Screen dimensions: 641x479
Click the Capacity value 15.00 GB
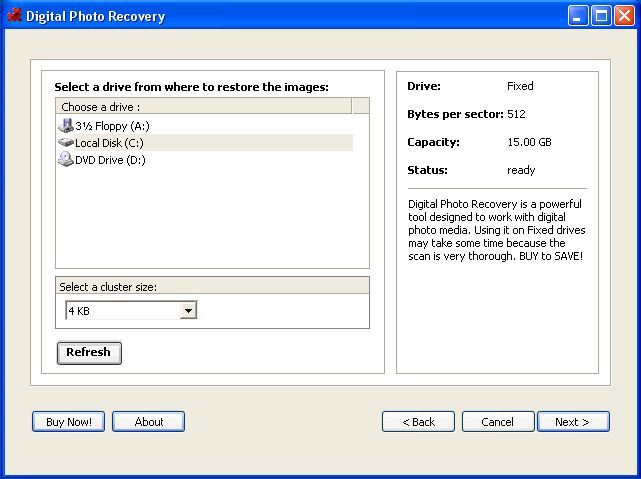529,142
